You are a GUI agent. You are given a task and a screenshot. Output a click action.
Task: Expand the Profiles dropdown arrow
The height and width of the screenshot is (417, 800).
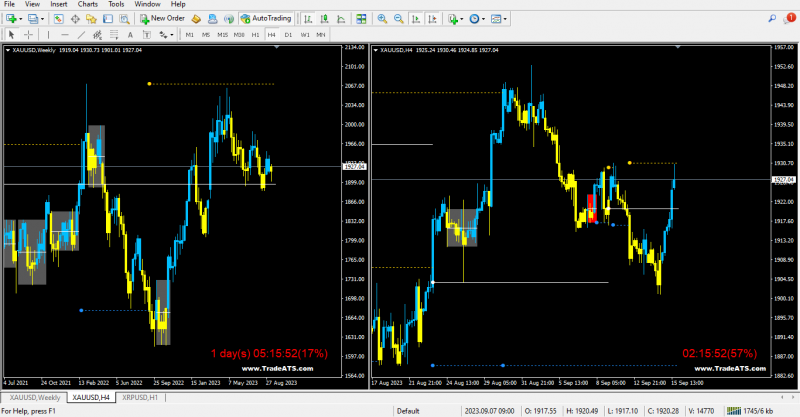pyautogui.click(x=42, y=19)
